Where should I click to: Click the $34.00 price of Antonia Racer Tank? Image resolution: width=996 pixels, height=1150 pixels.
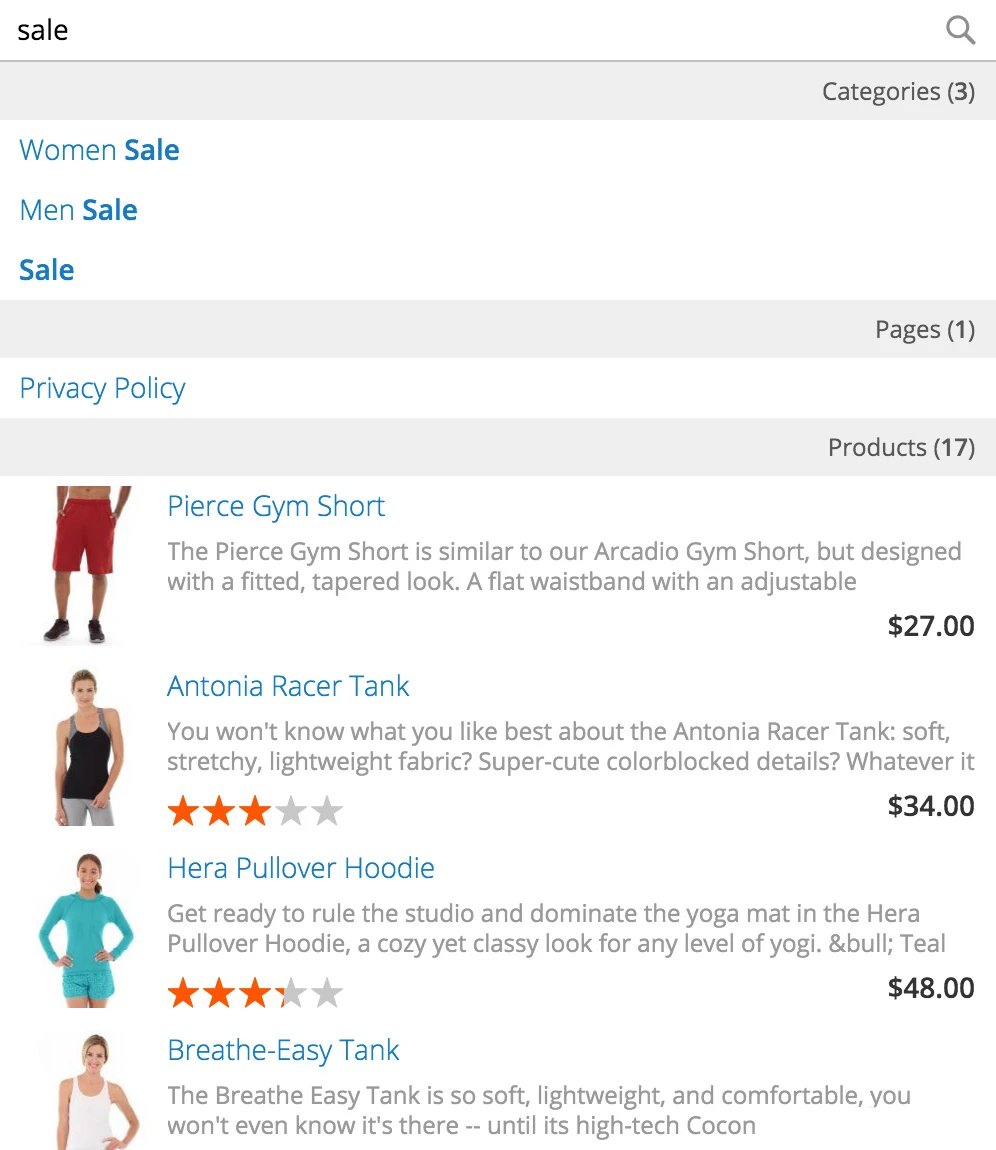point(930,806)
